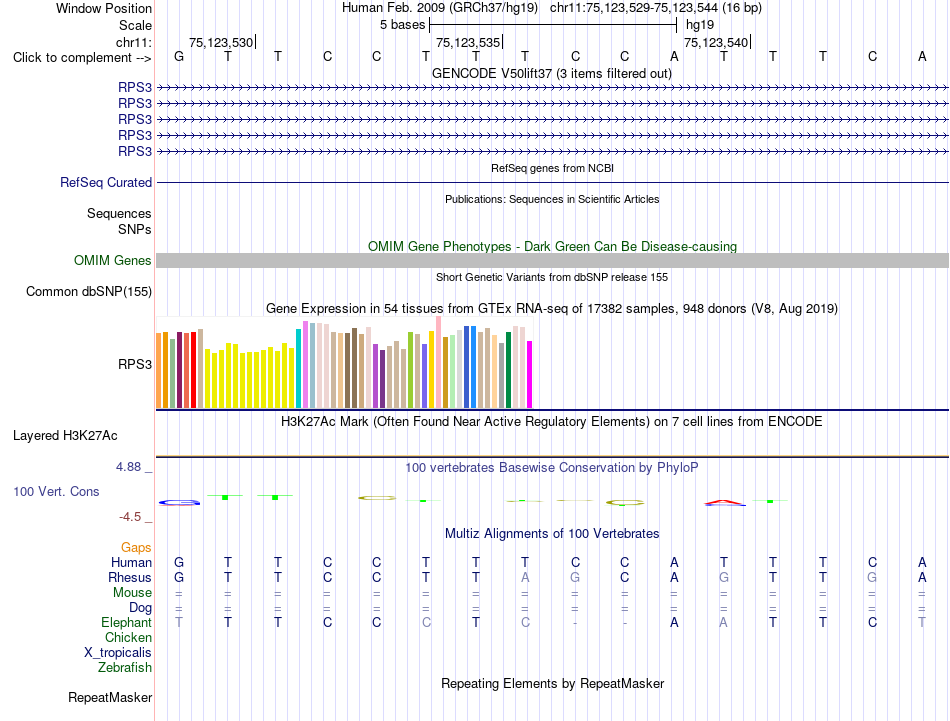The height and width of the screenshot is (721, 950).
Task: Click the RPS3 label beside the GTEx bar chart
Action: [135, 364]
